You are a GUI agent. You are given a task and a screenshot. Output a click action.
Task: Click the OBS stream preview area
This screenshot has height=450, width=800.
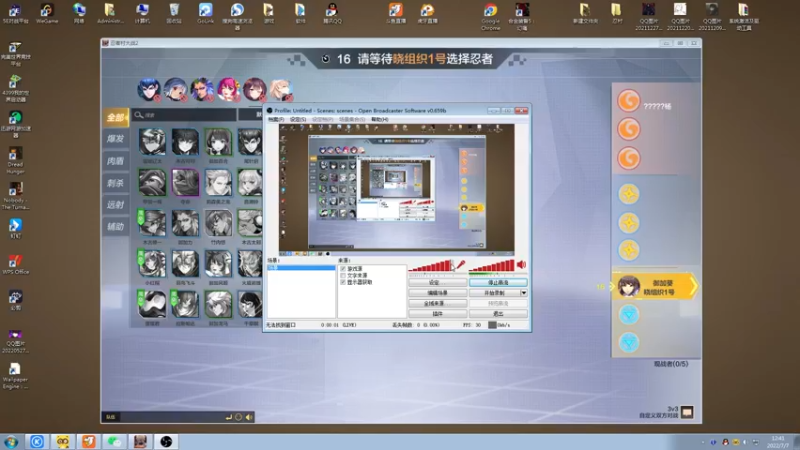click(396, 189)
